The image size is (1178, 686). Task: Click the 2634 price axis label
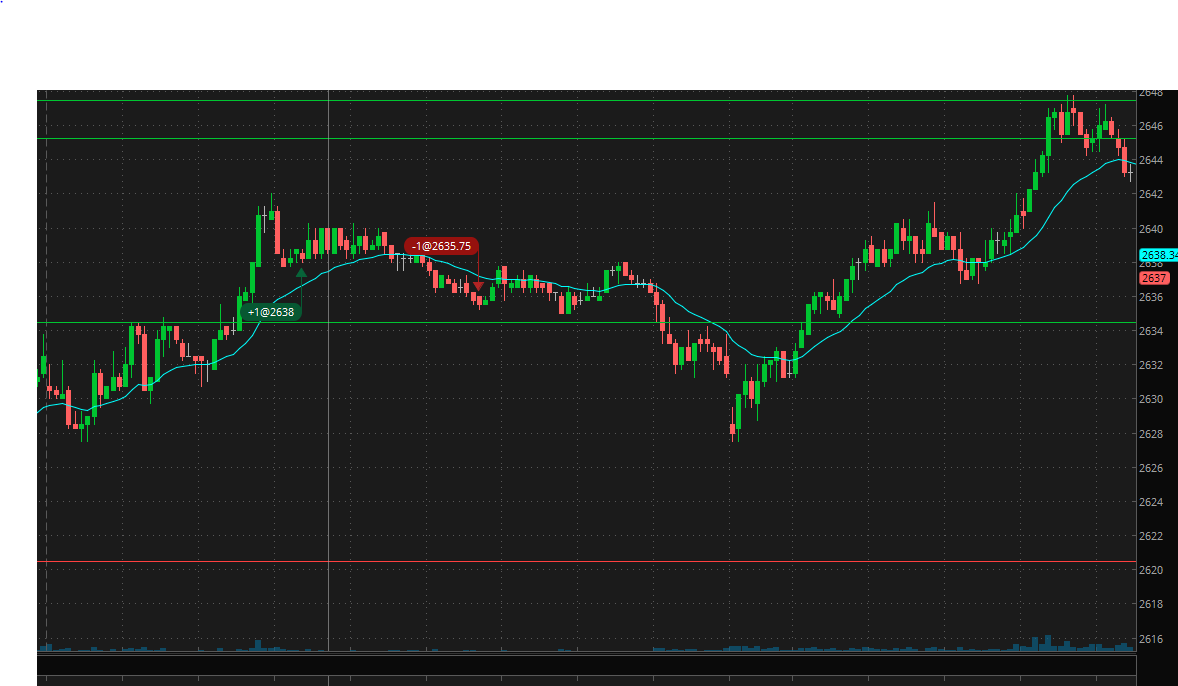pos(1151,331)
